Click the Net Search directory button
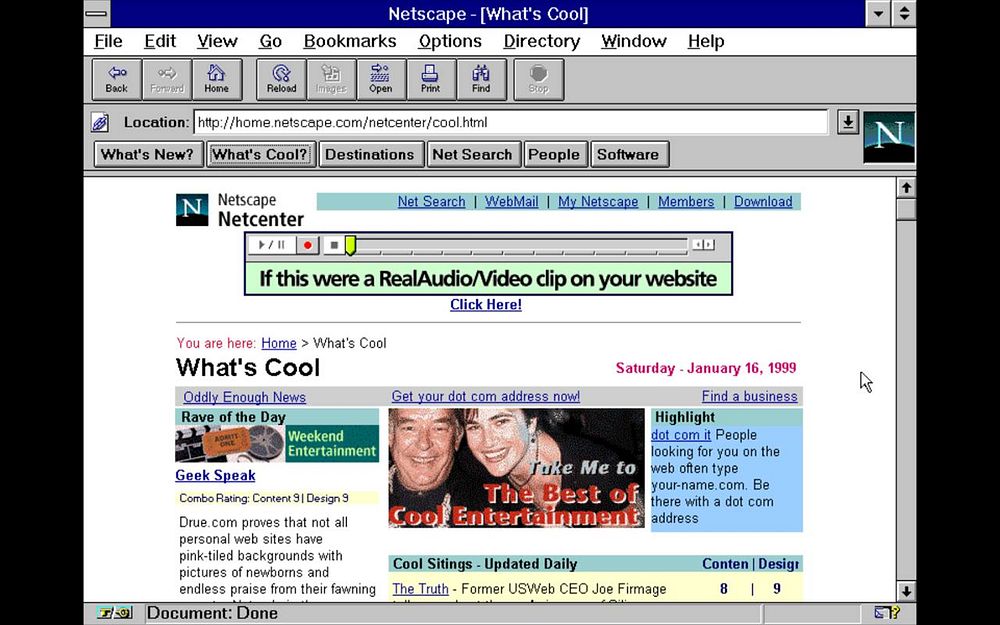The height and width of the screenshot is (625, 1000). point(472,154)
